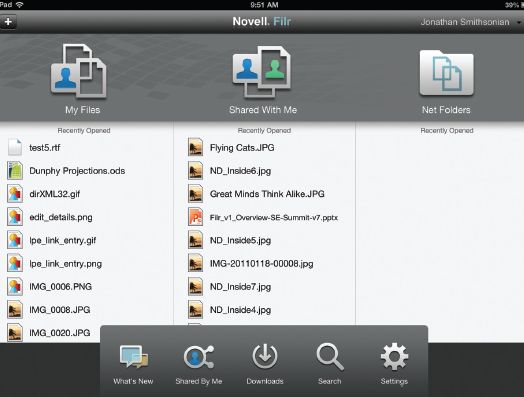Open file name Great Minds Think Alike.JPG
The image size is (524, 397).
(x=267, y=194)
